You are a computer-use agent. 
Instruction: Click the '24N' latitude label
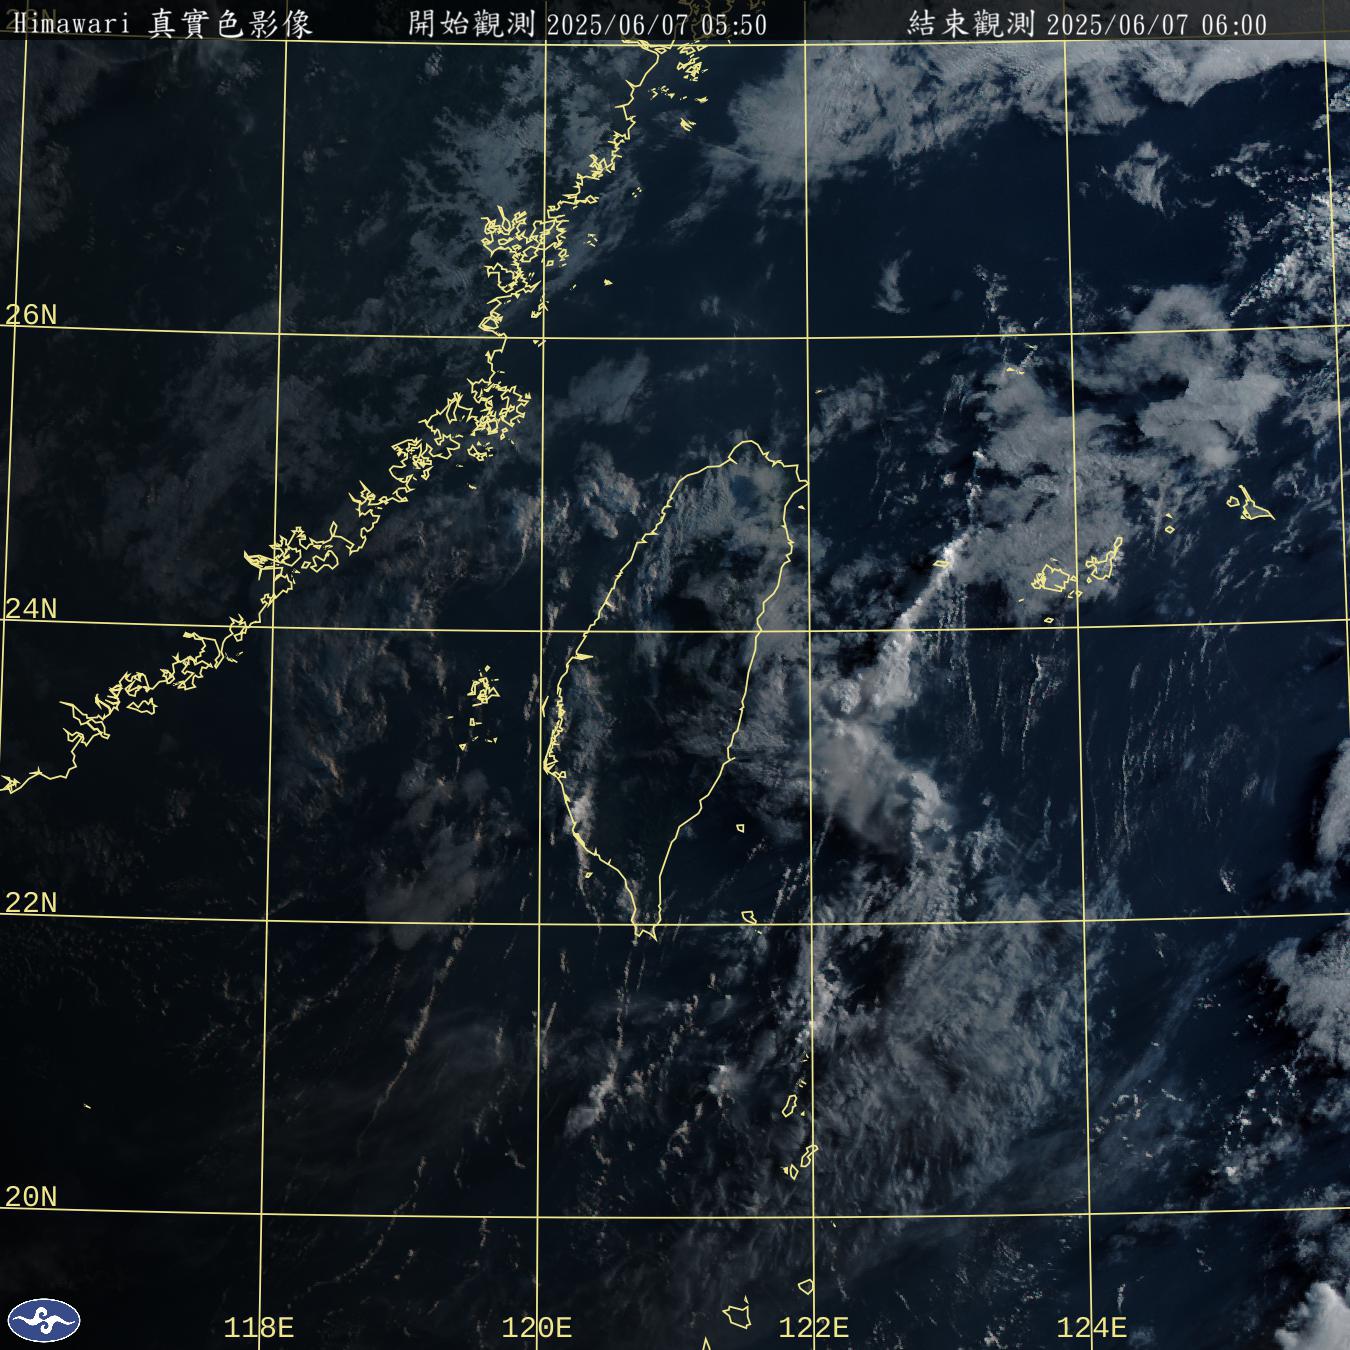click(31, 609)
